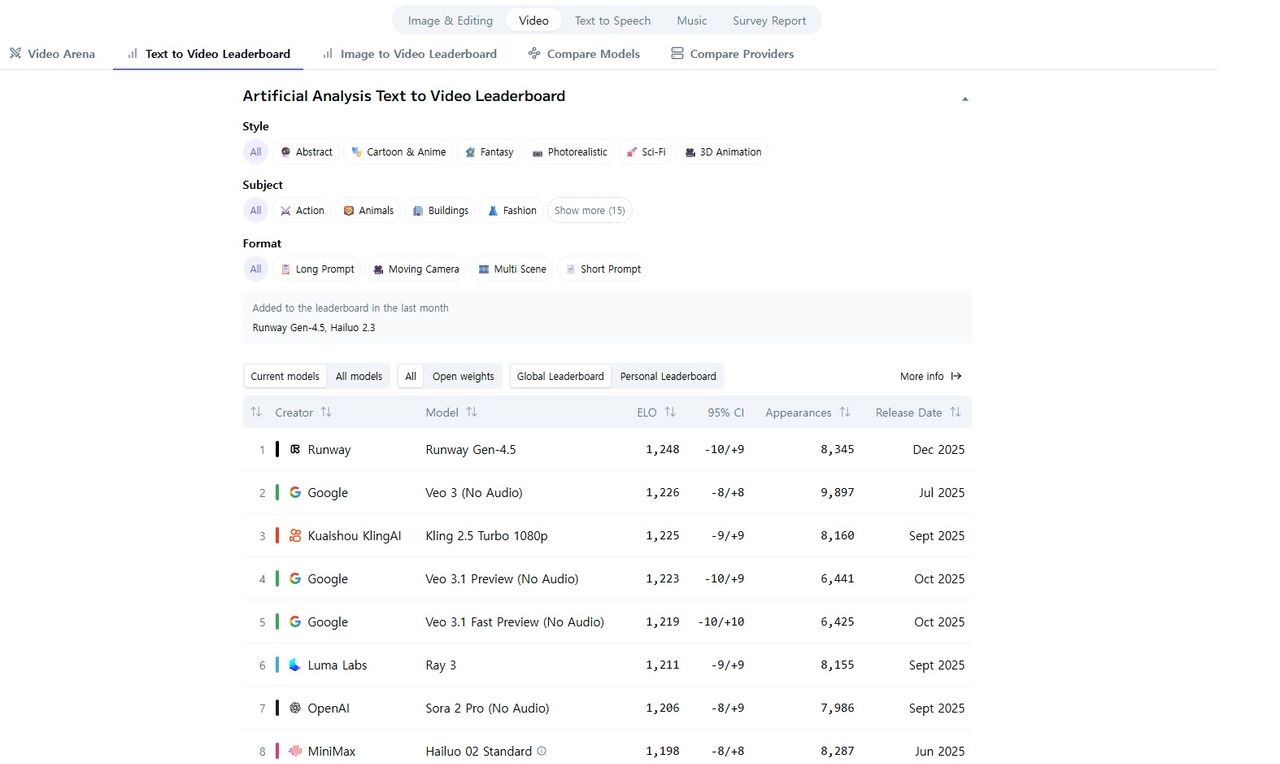Click the sort icon next to Appearances

click(845, 412)
